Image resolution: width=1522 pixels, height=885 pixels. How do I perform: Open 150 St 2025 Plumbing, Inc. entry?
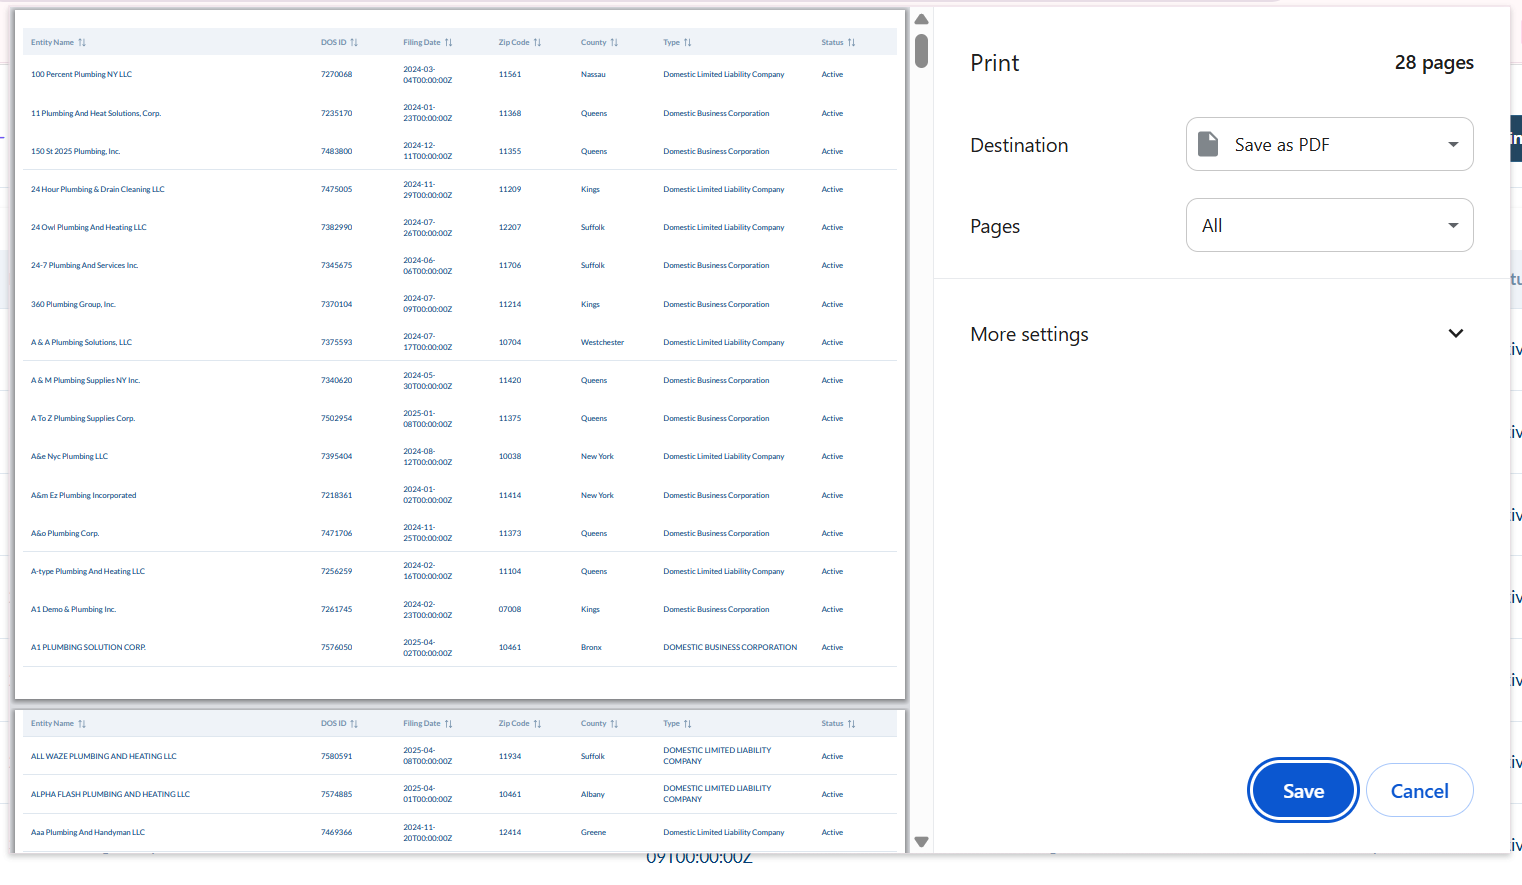(x=75, y=151)
